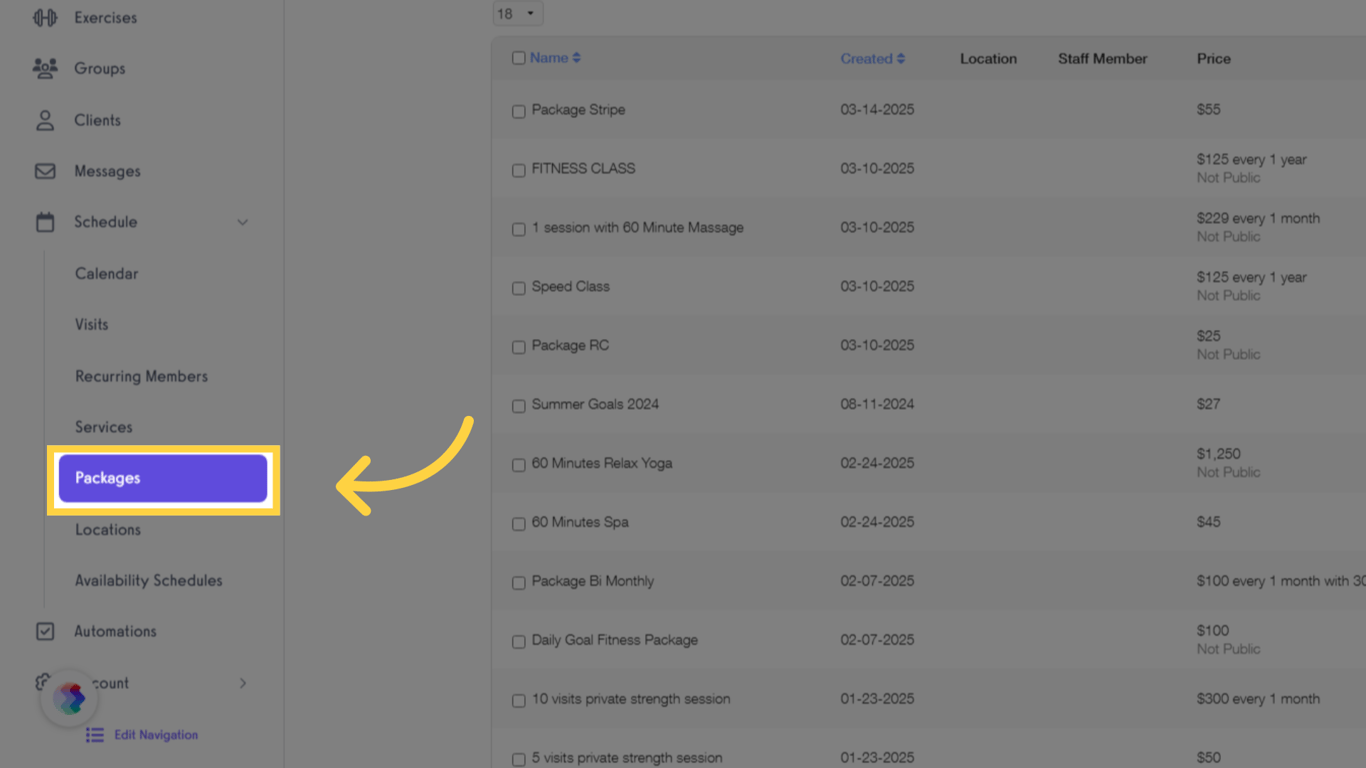Open 10 visits private strength session

pos(631,700)
